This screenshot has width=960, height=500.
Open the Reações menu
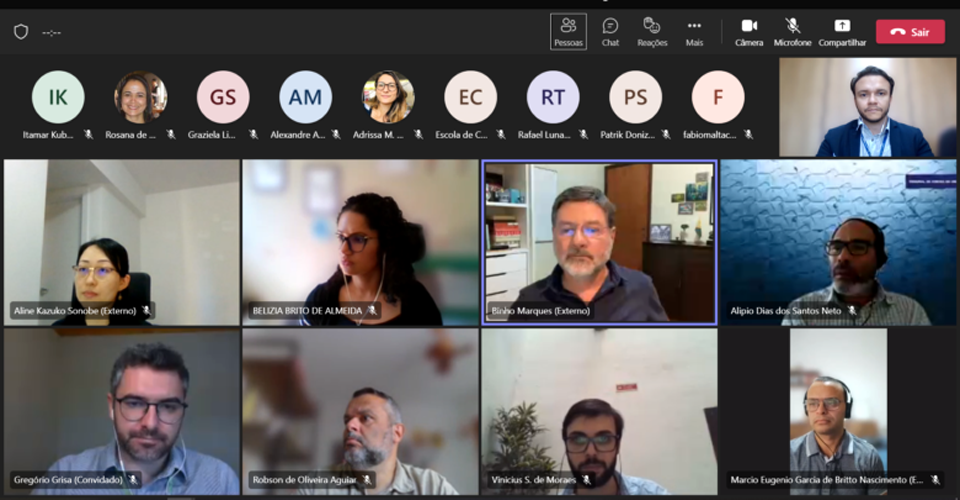[652, 31]
